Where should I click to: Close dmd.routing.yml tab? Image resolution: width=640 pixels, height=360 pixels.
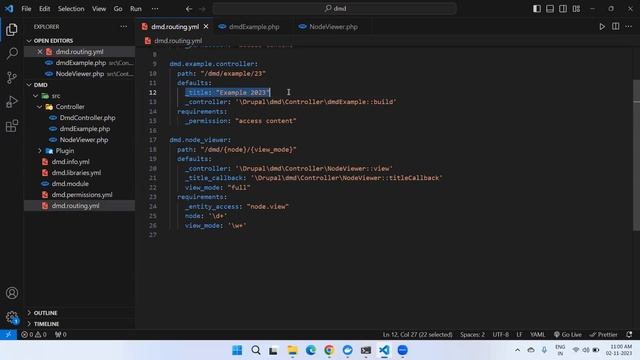(x=206, y=27)
